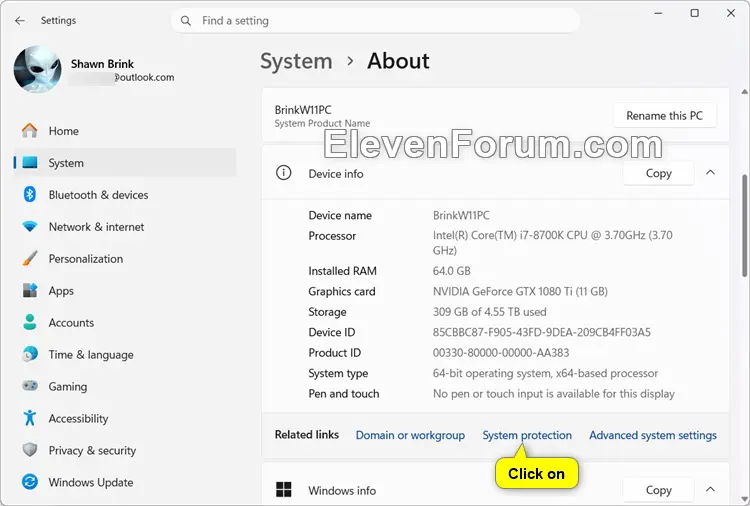Viewport: 750px width, 506px height.
Task: Open the Home settings page
Action: 125,131
